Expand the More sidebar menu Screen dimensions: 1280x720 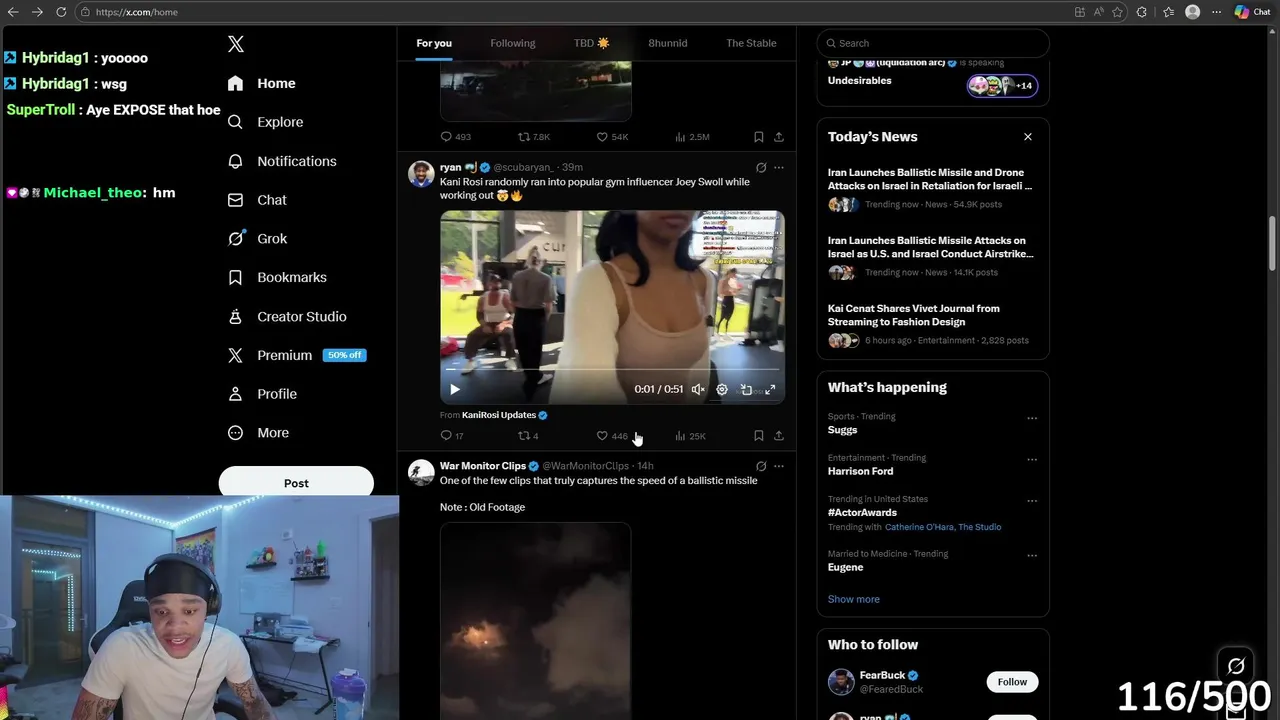point(258,433)
